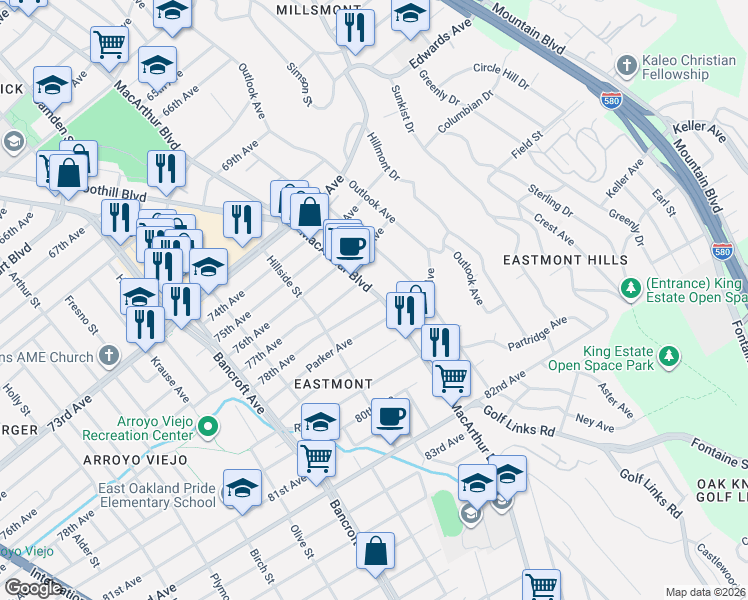
Task: Click the Ney Ave street label
Action: coord(595,423)
